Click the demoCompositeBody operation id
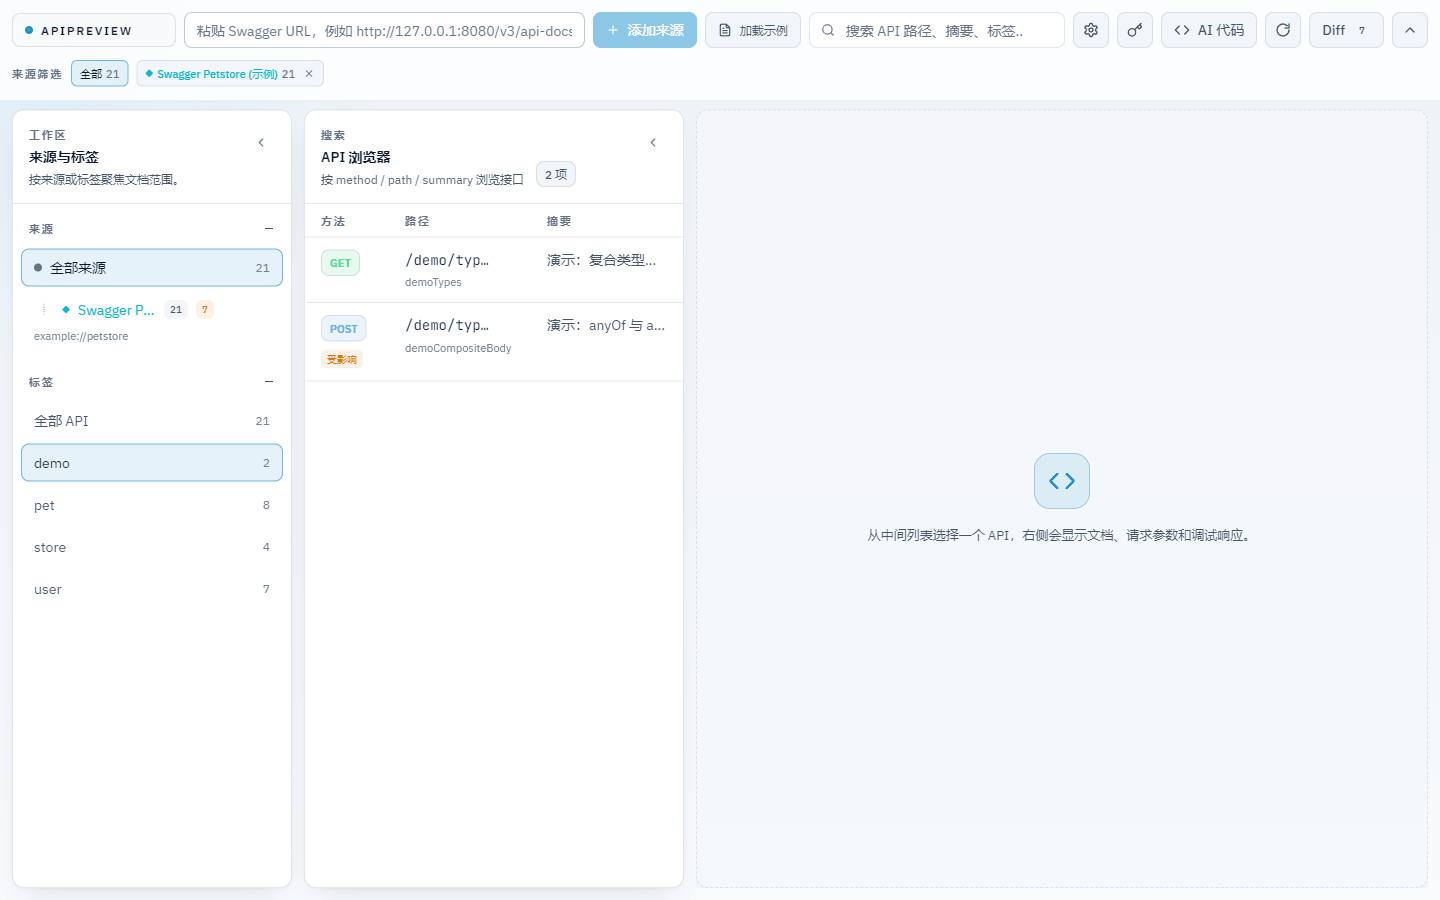Screen dimensions: 1440x900 458,349
